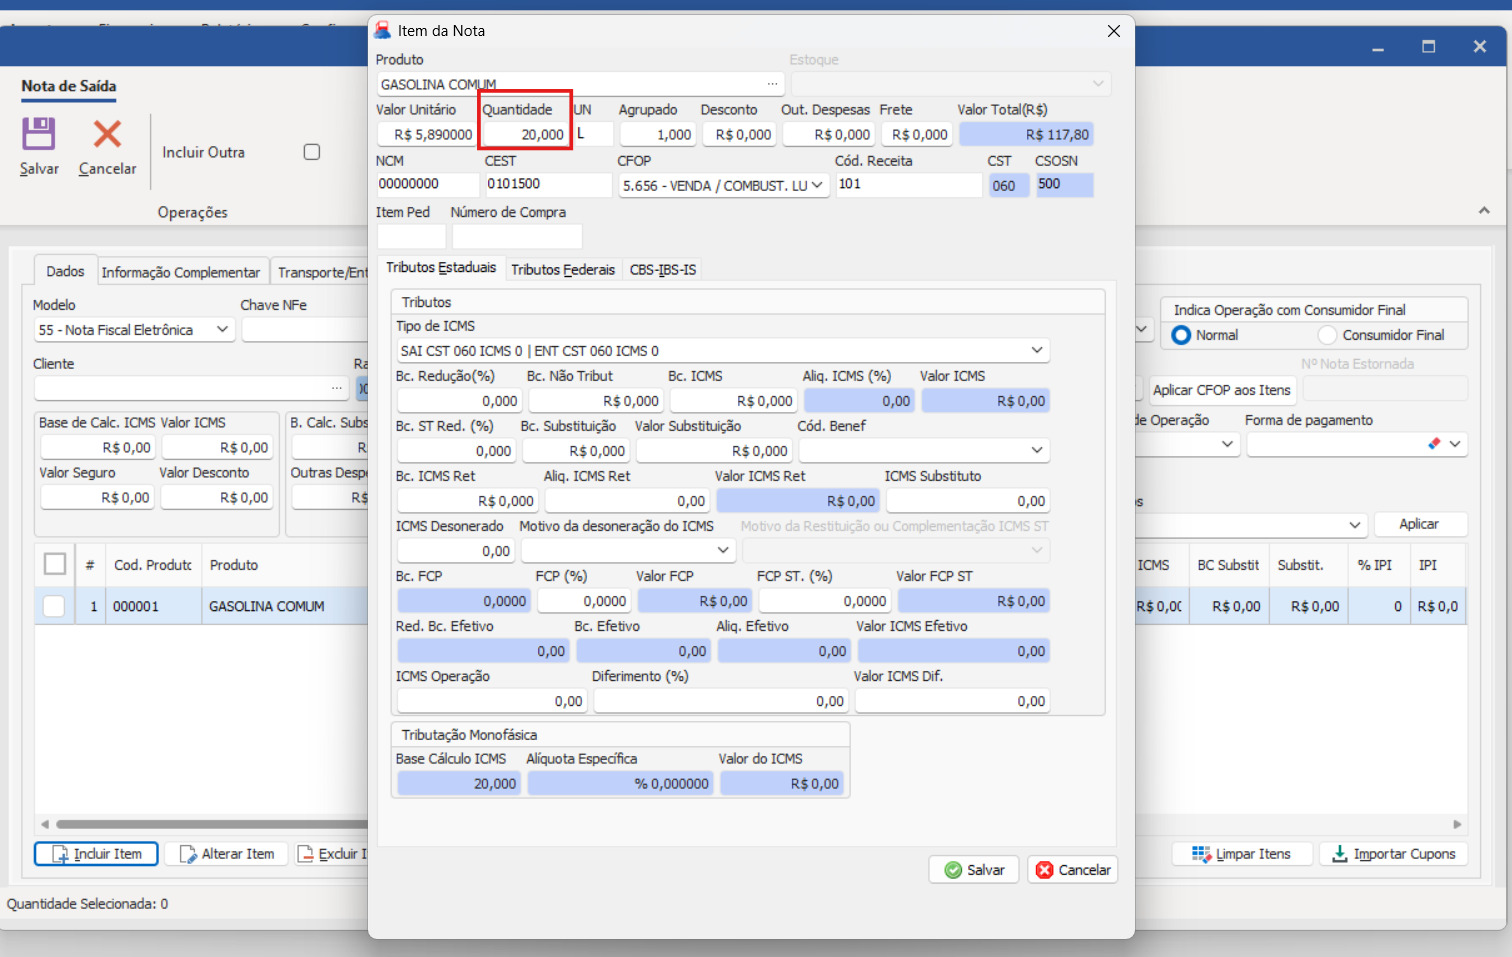Switch to Tributos Federais tab
The image size is (1512, 957).
tap(563, 270)
